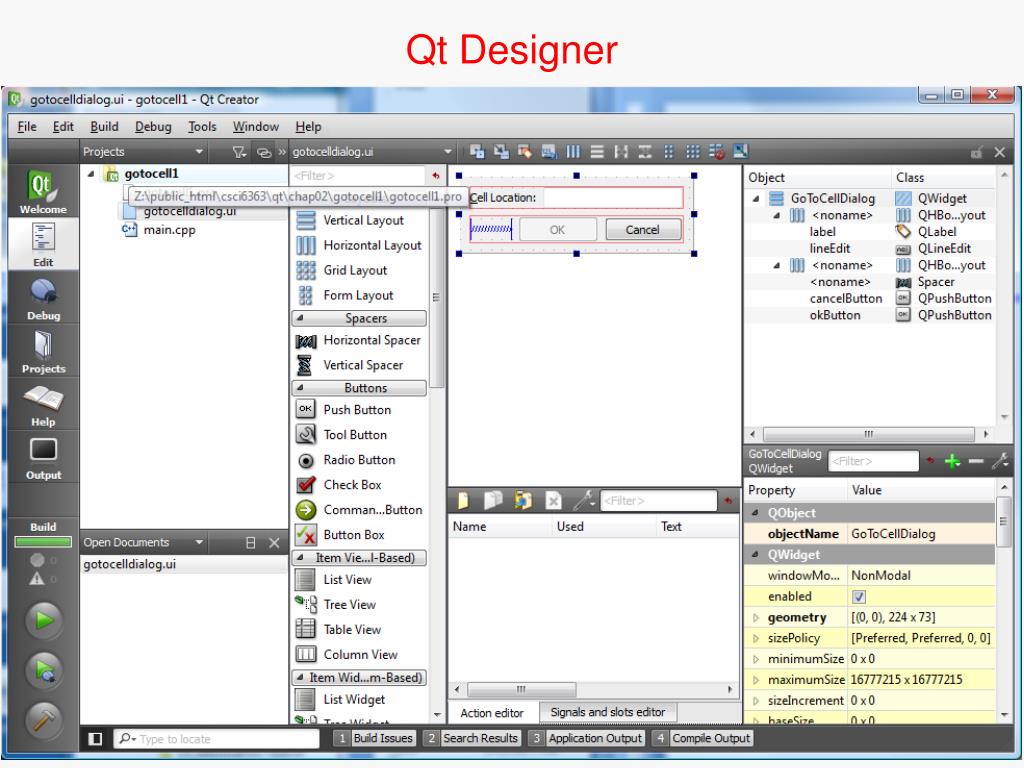Click the green build progress bar
The image size is (1024, 768).
(43, 541)
